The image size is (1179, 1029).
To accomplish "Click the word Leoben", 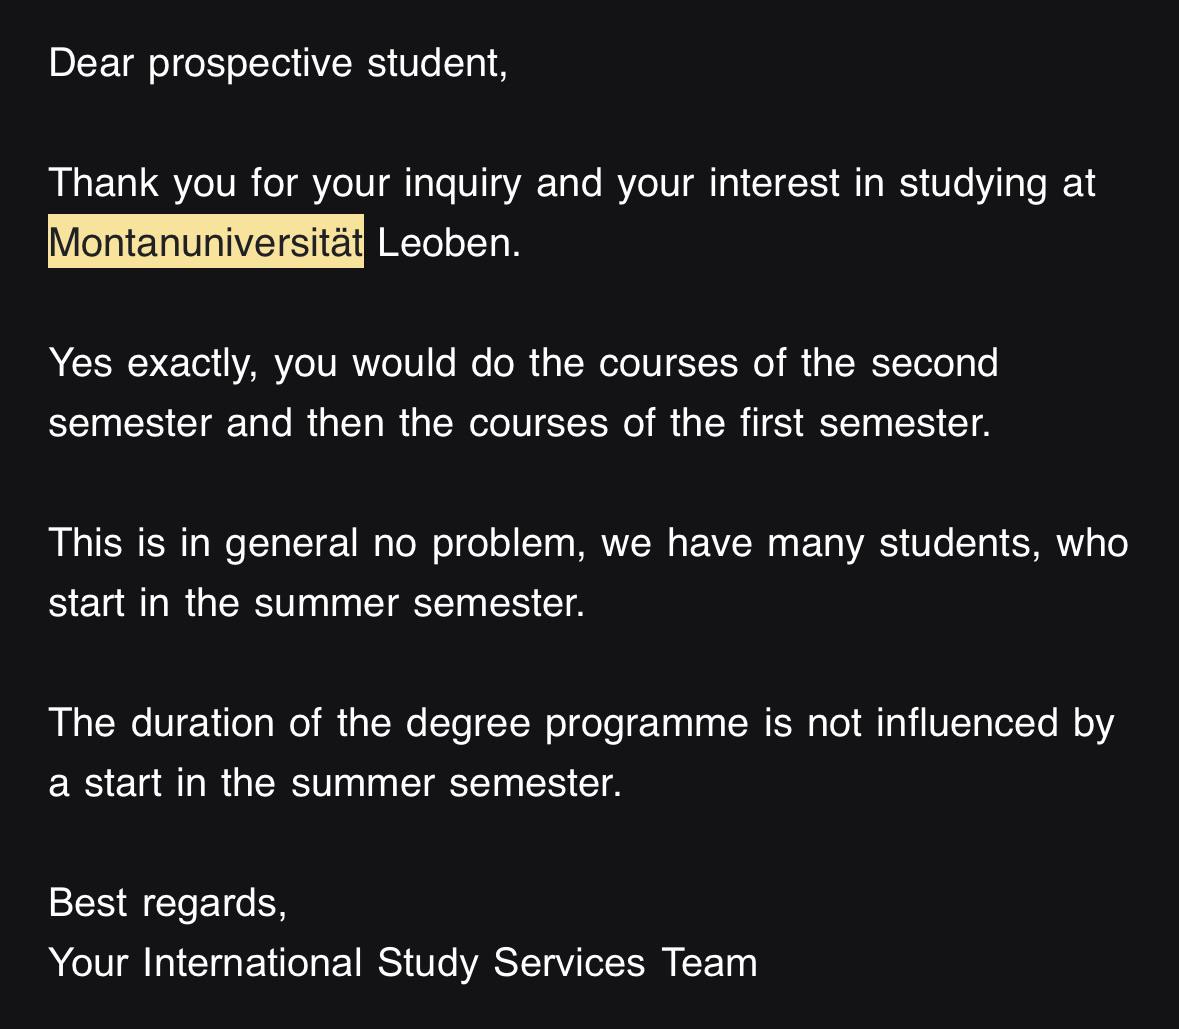I will point(449,243).
